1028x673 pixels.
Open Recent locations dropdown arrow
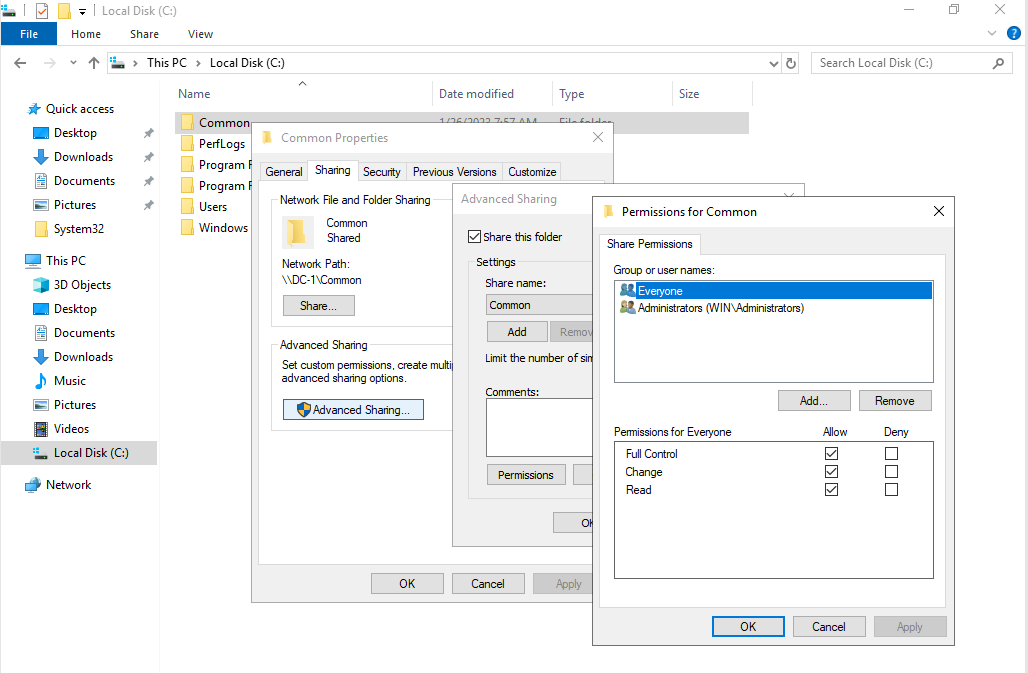(x=73, y=63)
